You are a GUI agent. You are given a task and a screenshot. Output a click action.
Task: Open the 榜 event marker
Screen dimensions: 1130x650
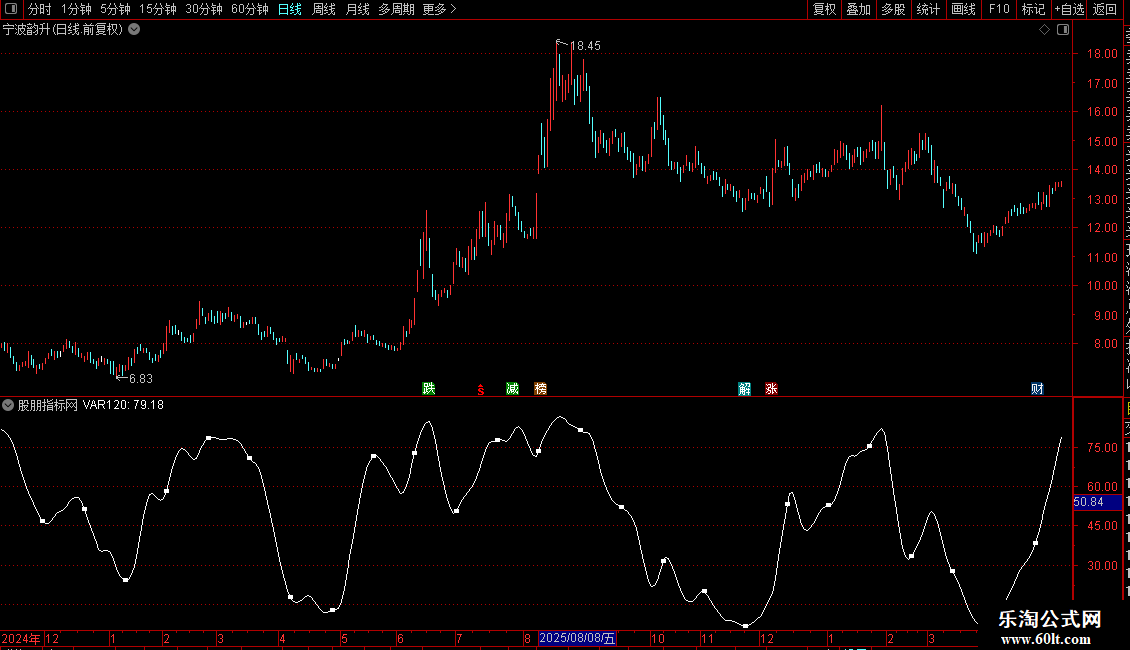[540, 389]
